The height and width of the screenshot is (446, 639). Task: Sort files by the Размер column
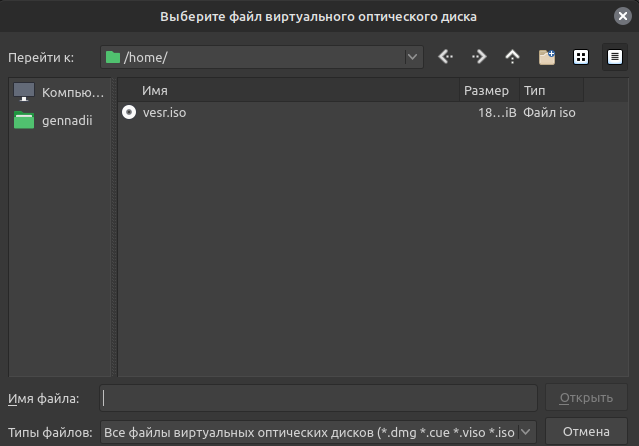(487, 90)
